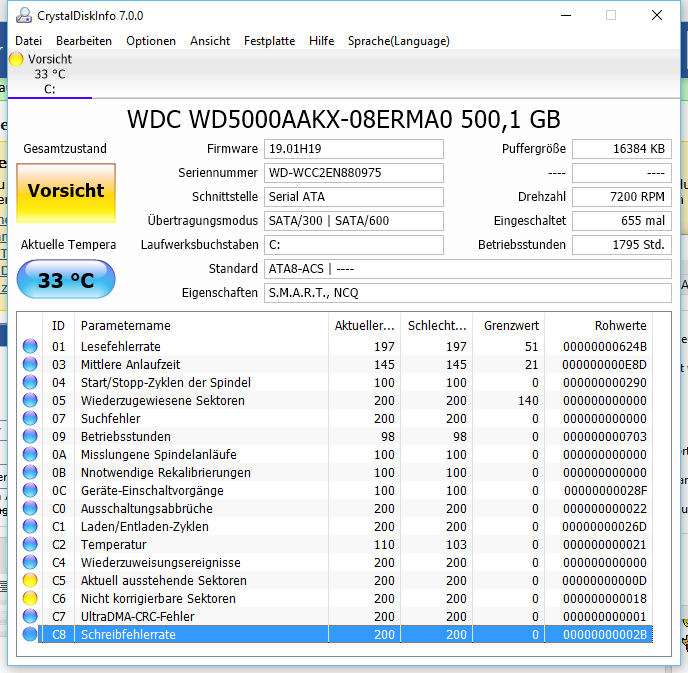Click the Laufwerksbuchstaben field C:
Viewport: 688px width, 673px height.
pos(354,244)
